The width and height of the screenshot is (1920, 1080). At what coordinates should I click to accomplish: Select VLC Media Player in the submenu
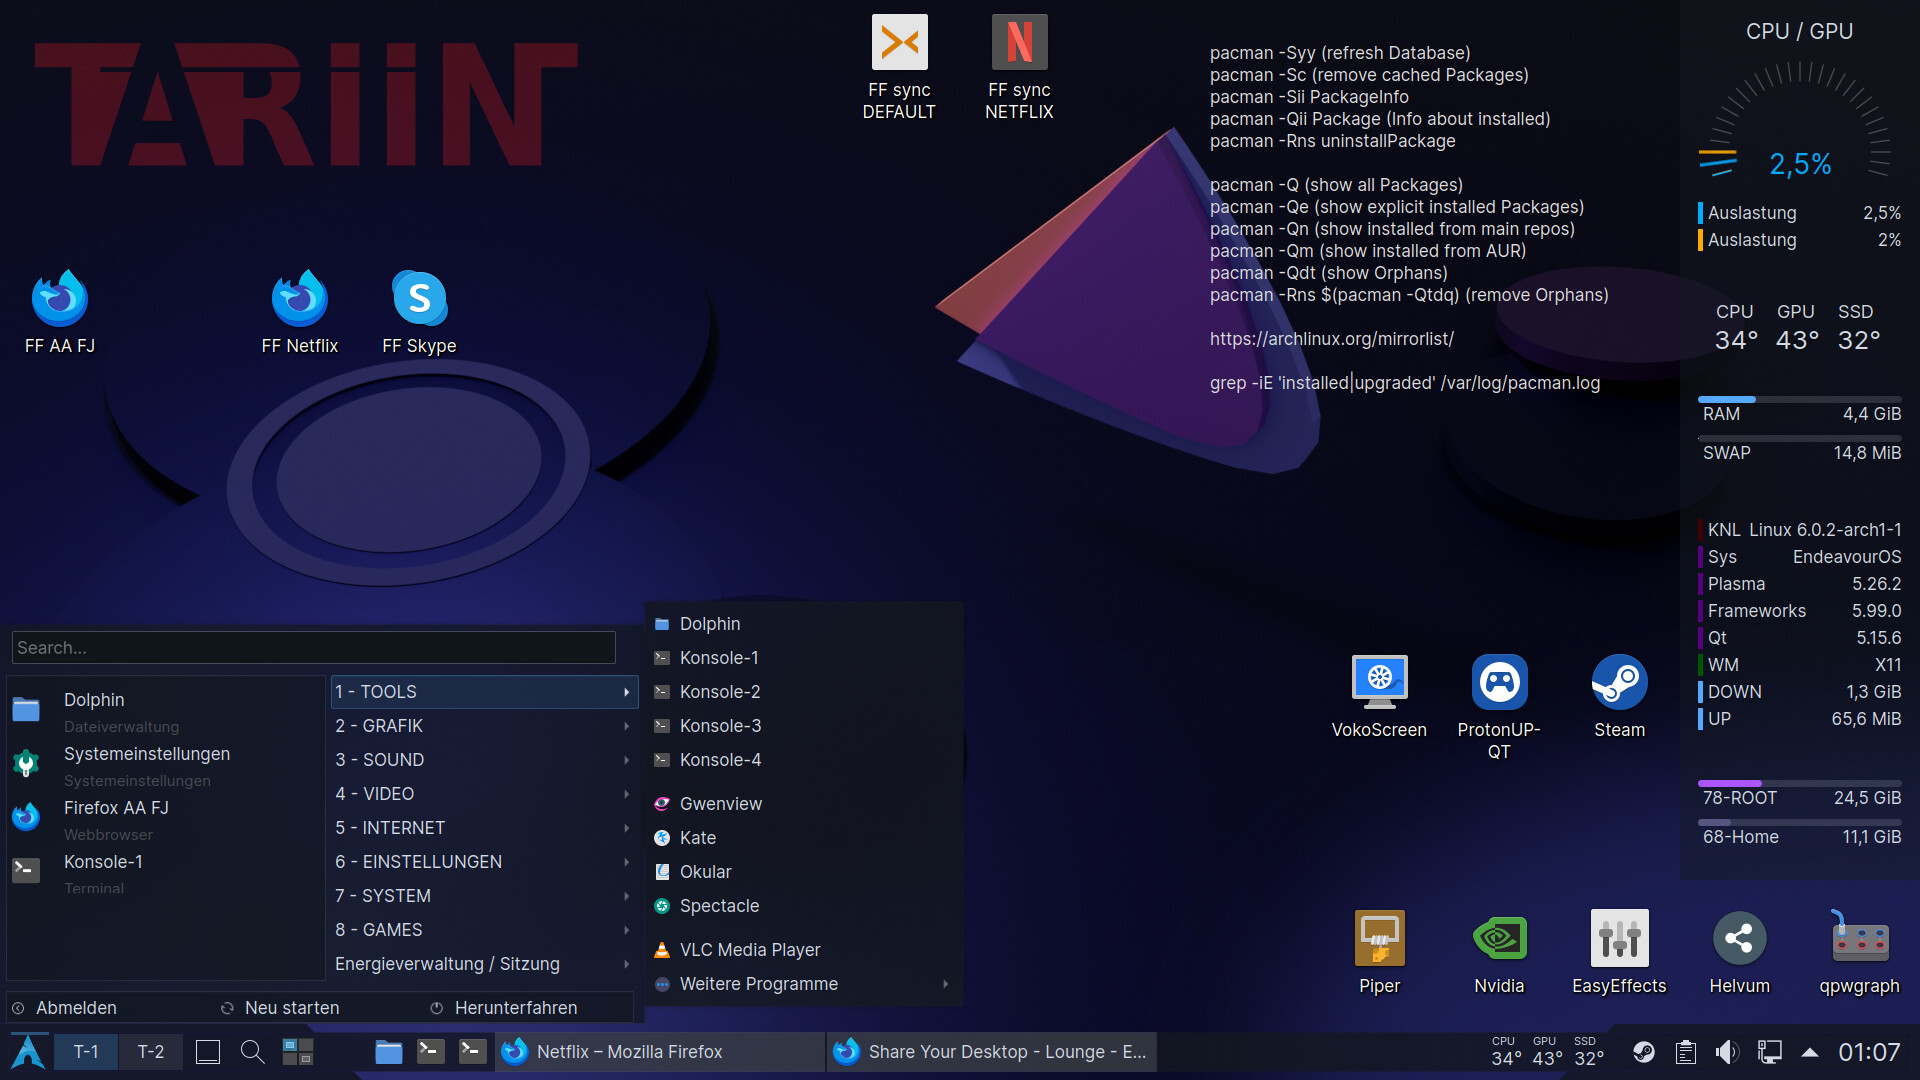(803, 950)
